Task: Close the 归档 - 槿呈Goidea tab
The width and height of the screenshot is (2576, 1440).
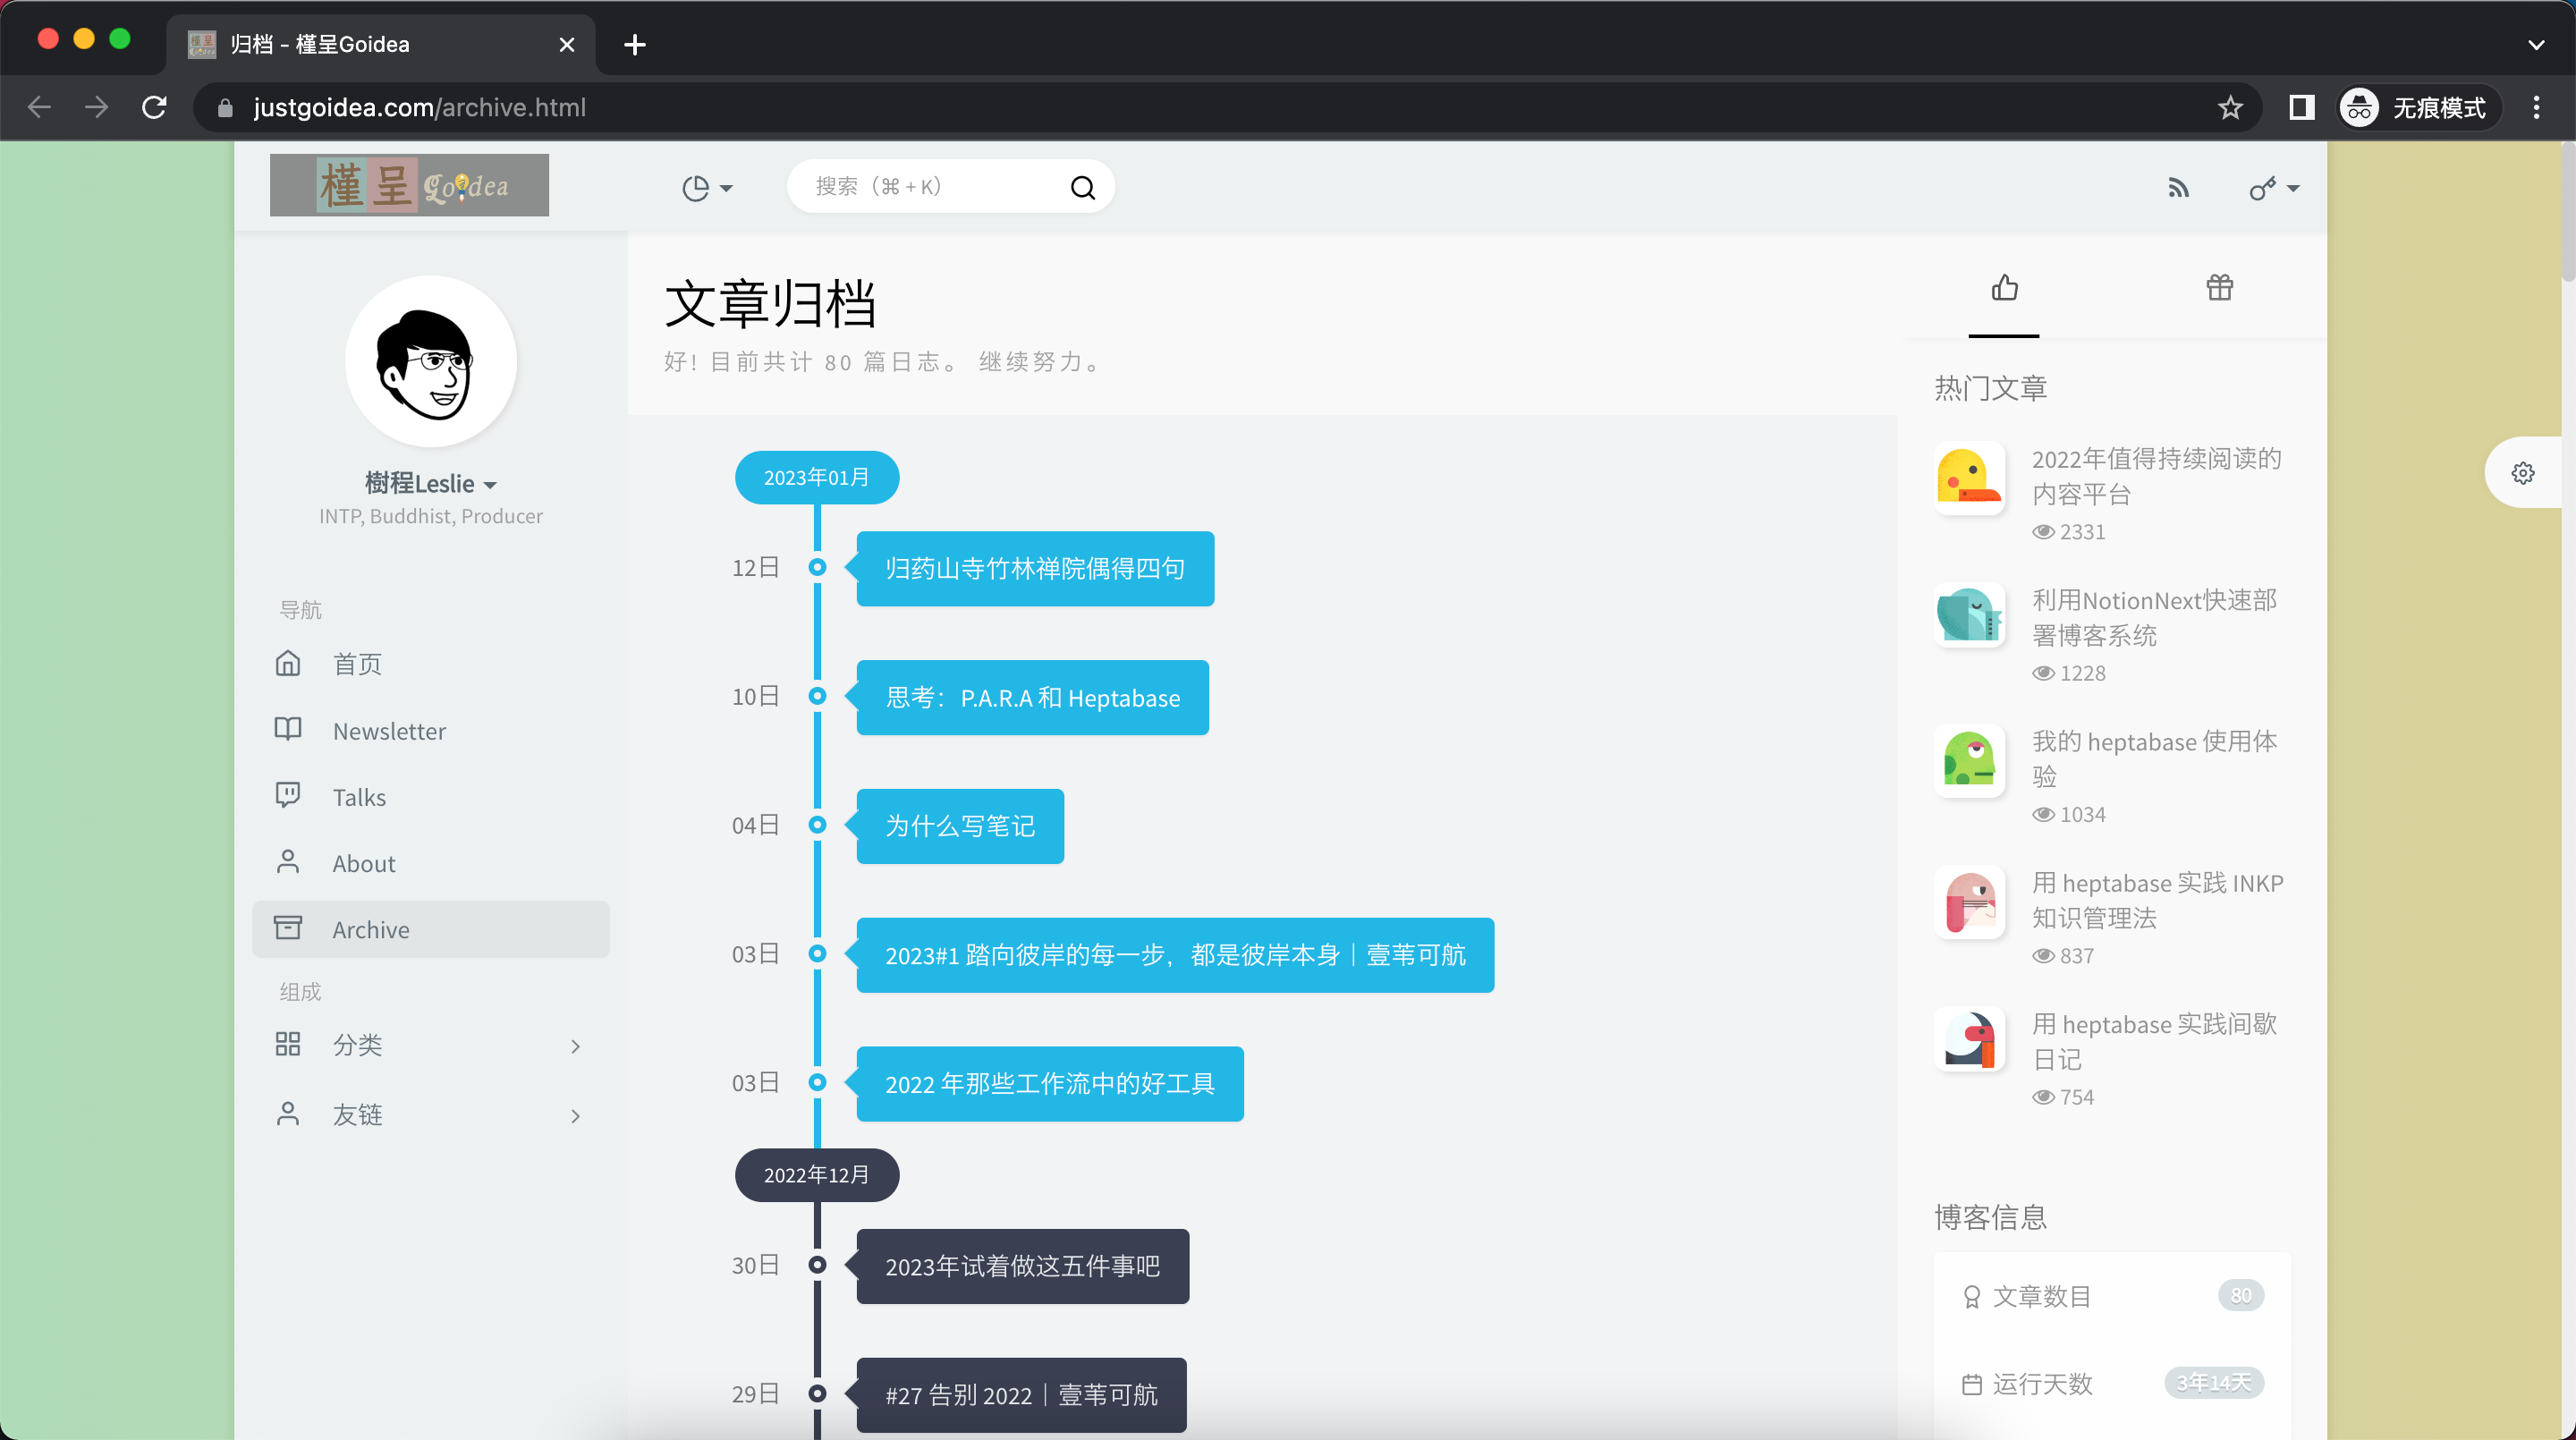Action: (x=566, y=44)
